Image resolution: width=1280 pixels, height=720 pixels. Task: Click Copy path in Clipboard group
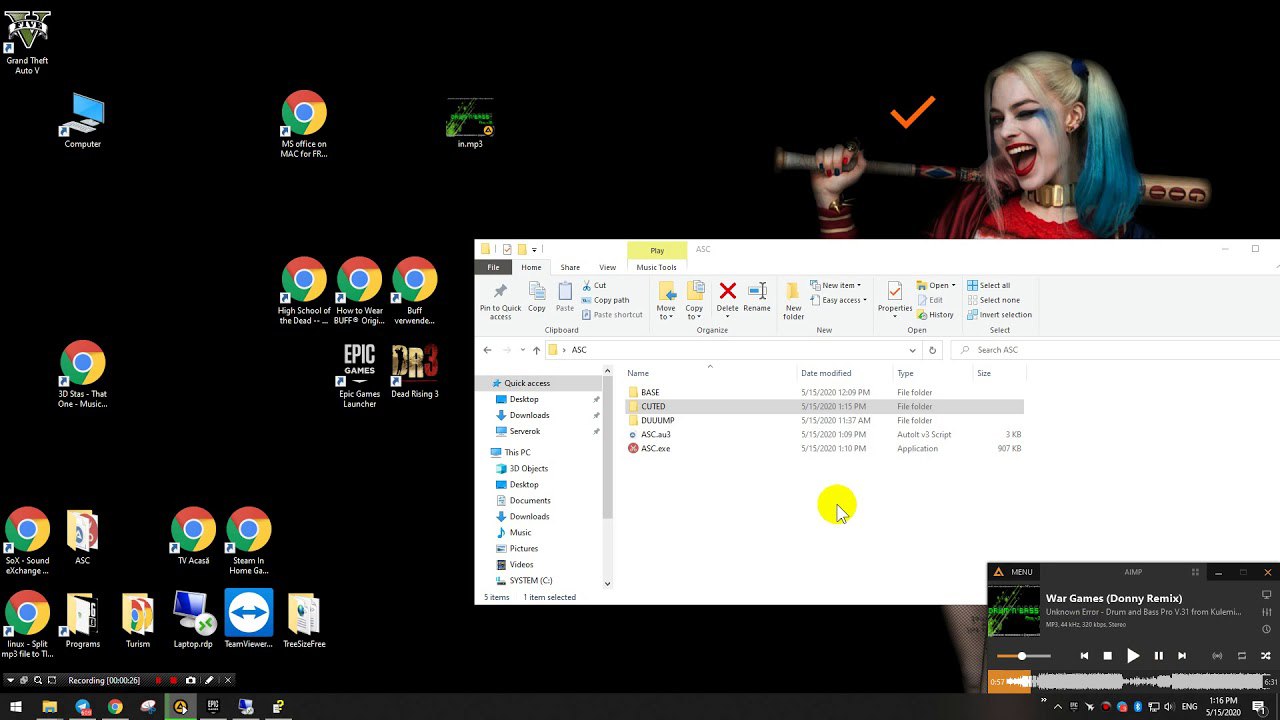pos(604,300)
